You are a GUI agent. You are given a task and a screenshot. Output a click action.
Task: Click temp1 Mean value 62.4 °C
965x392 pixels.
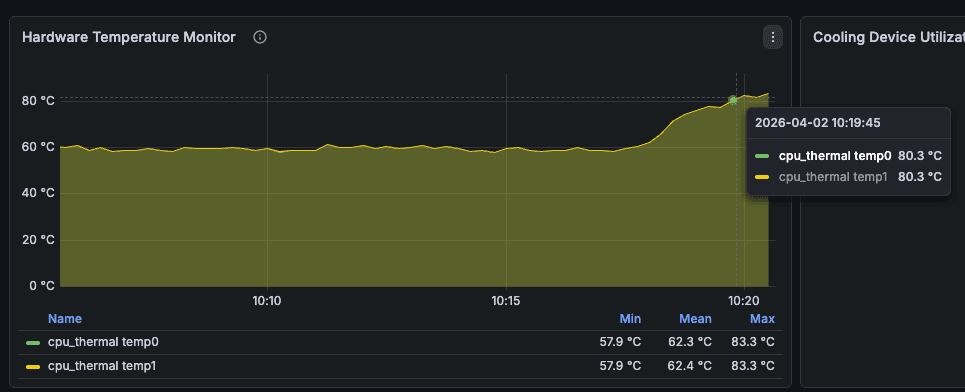click(x=690, y=366)
